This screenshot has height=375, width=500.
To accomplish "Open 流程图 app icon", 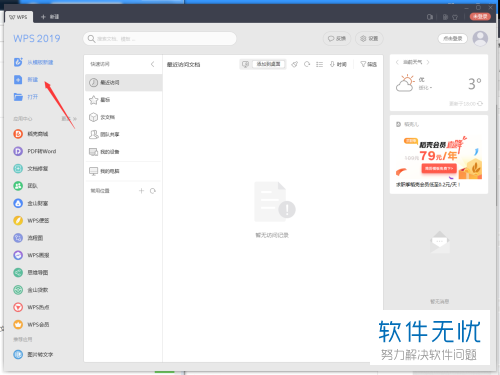I will (18, 238).
